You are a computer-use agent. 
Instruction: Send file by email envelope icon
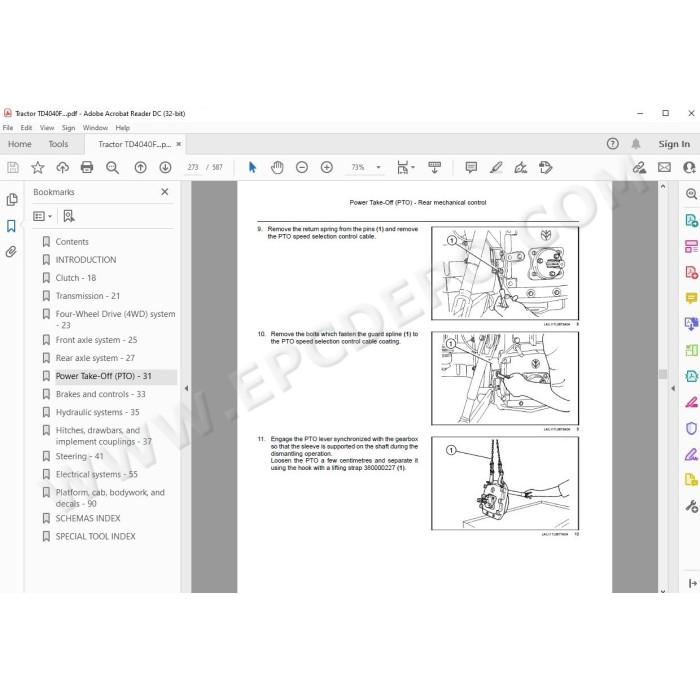click(x=664, y=167)
